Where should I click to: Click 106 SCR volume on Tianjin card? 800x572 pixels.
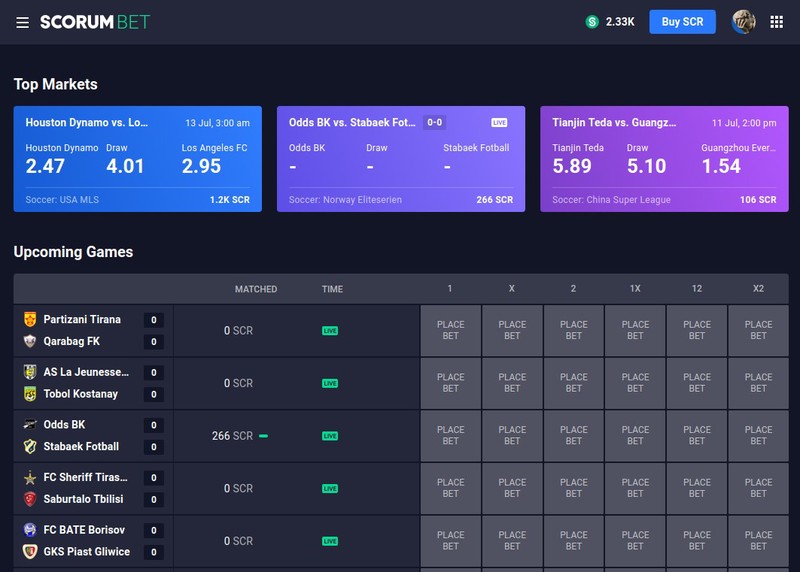tap(758, 200)
